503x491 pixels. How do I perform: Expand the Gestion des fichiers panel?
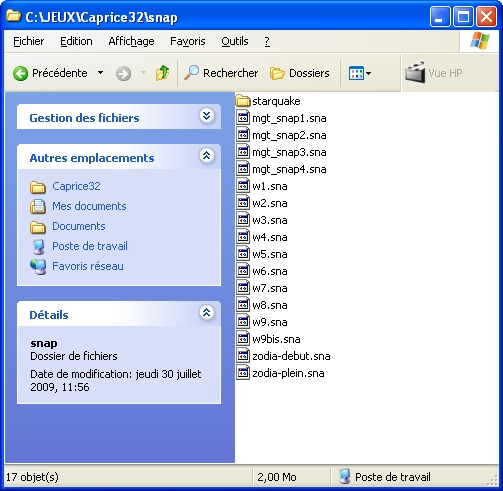click(x=207, y=116)
